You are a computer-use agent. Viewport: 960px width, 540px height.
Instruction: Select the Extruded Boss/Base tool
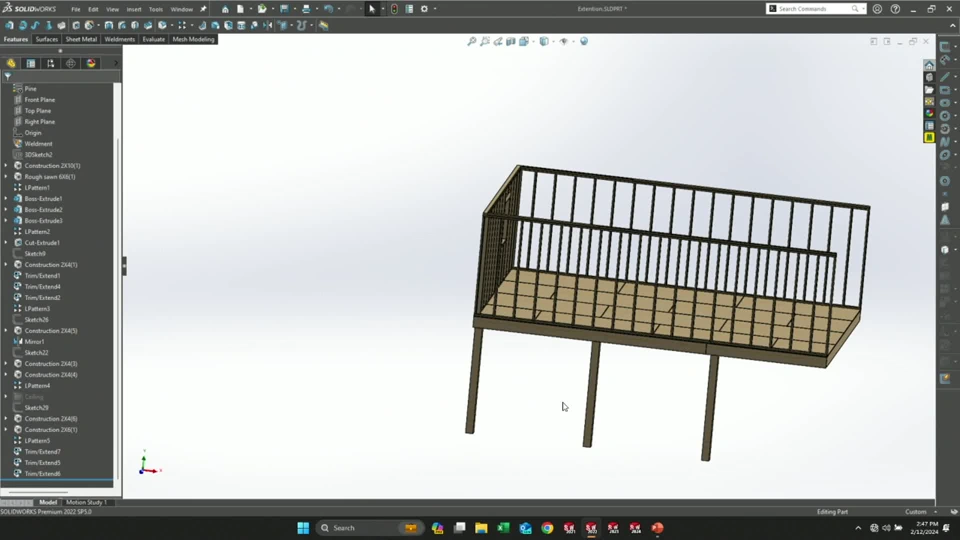click(9, 26)
